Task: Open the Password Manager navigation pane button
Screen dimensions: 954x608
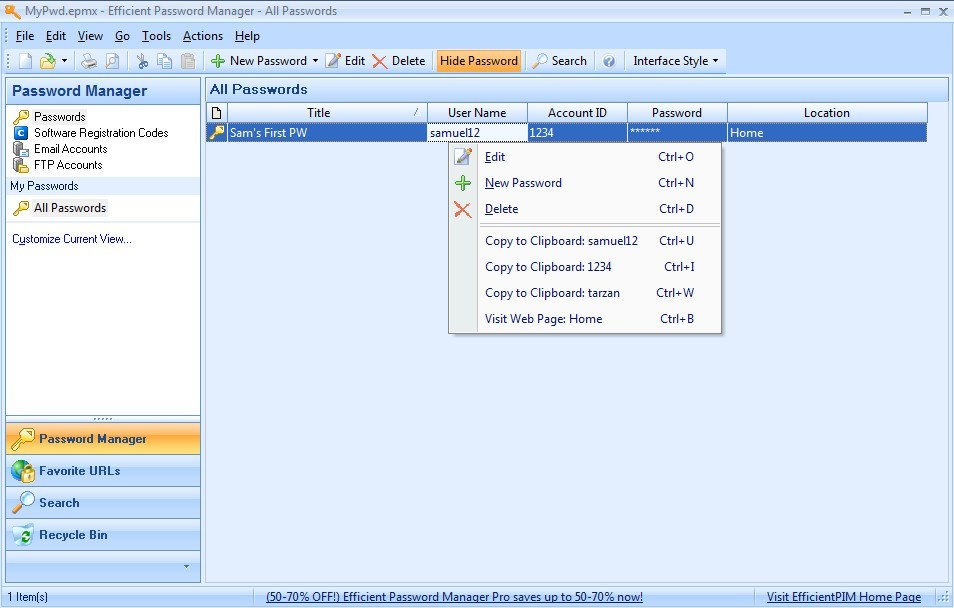Action: coord(103,439)
